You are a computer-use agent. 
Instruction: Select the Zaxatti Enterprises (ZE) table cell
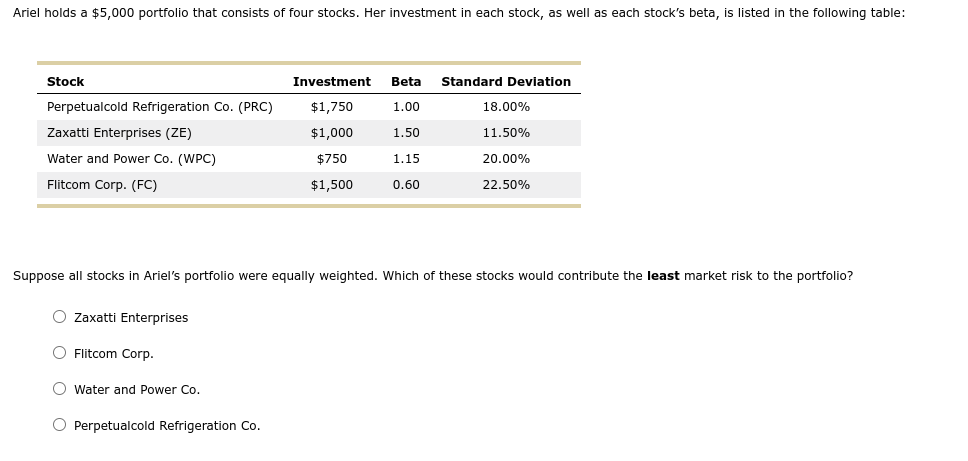coord(119,133)
